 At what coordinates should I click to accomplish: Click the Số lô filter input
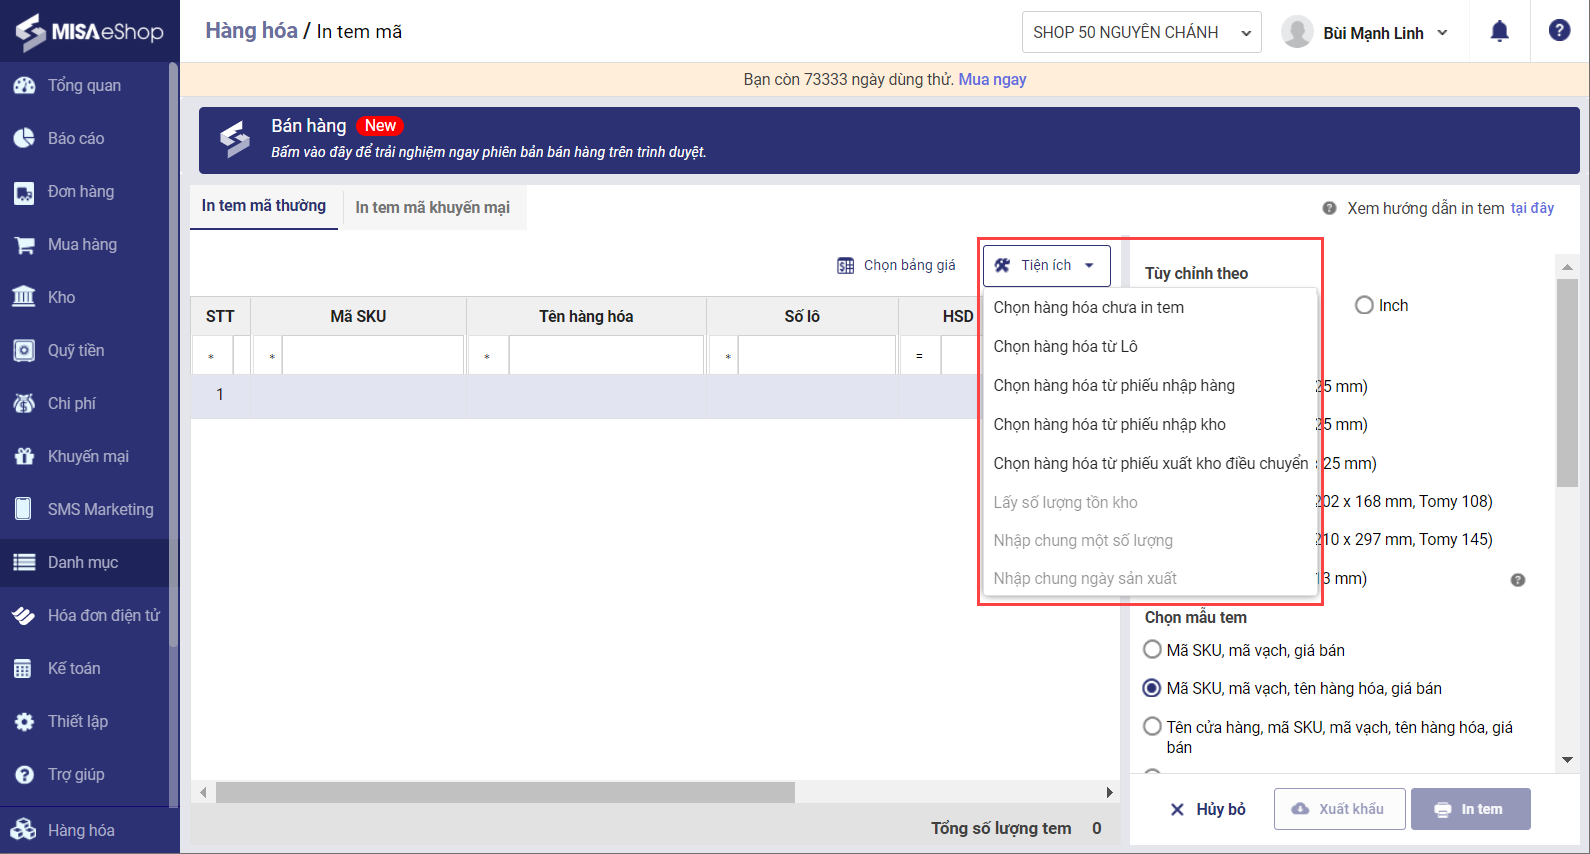[817, 356]
